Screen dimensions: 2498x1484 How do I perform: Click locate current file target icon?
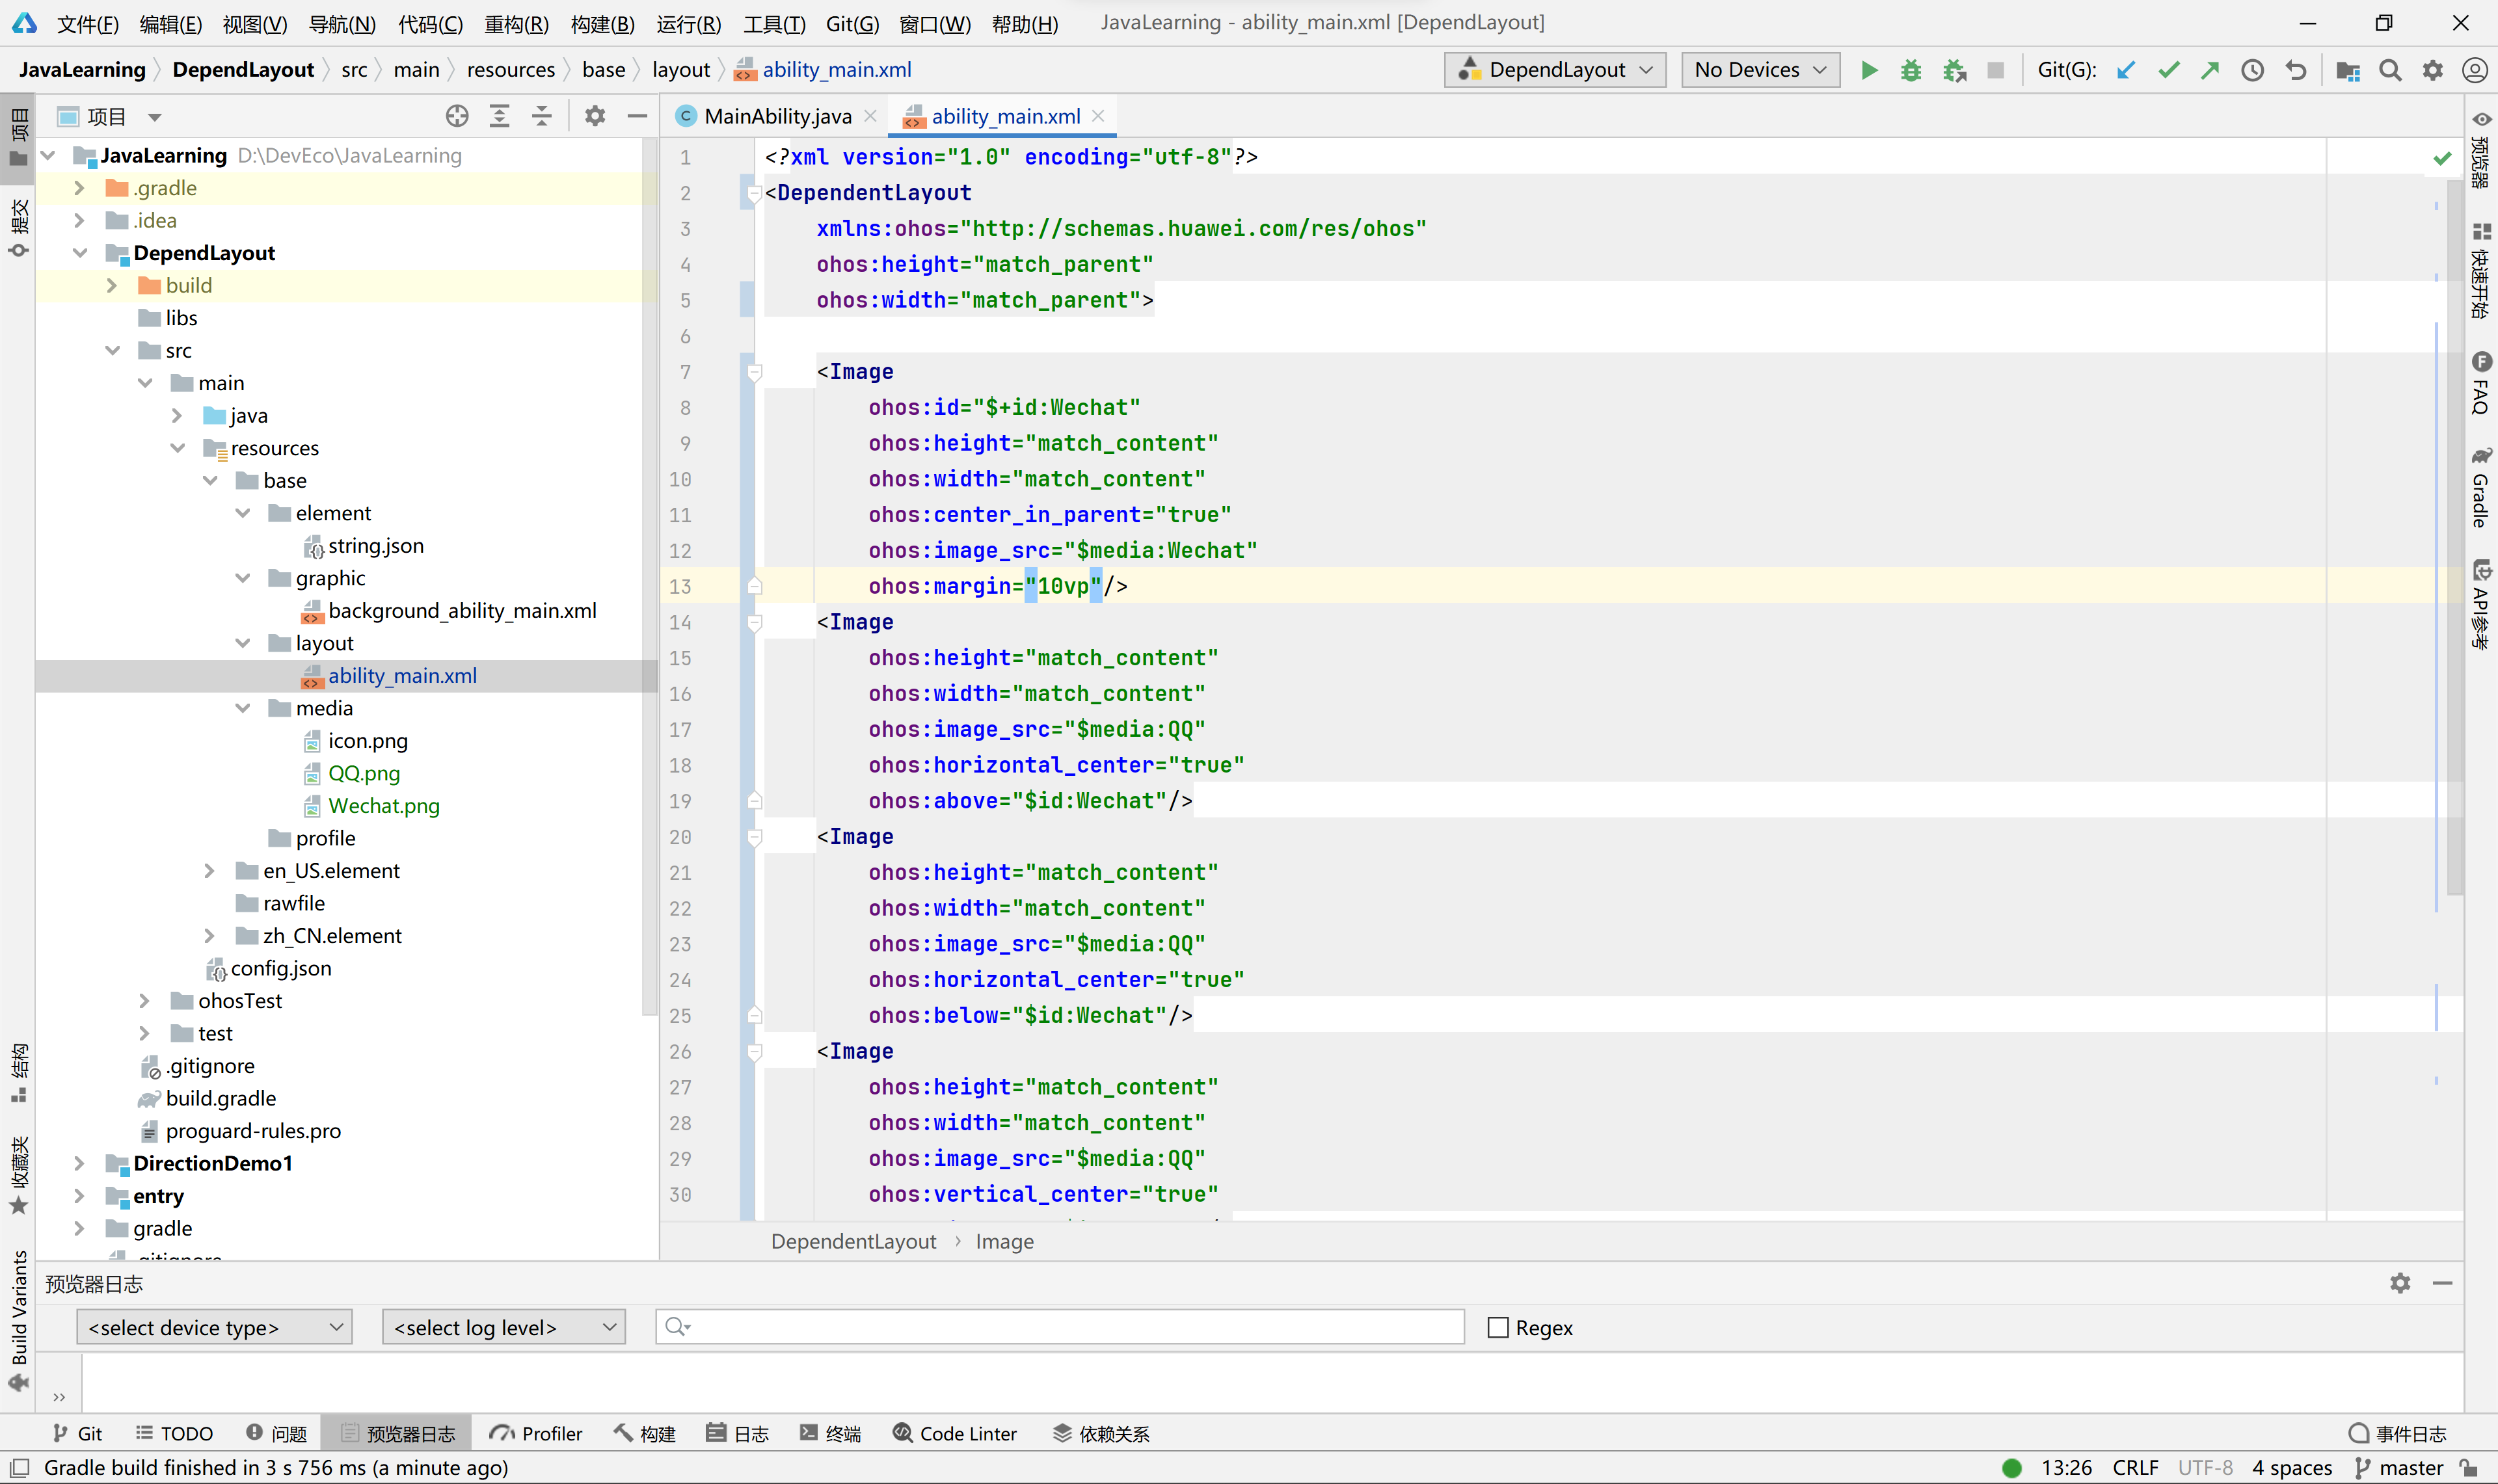(457, 116)
